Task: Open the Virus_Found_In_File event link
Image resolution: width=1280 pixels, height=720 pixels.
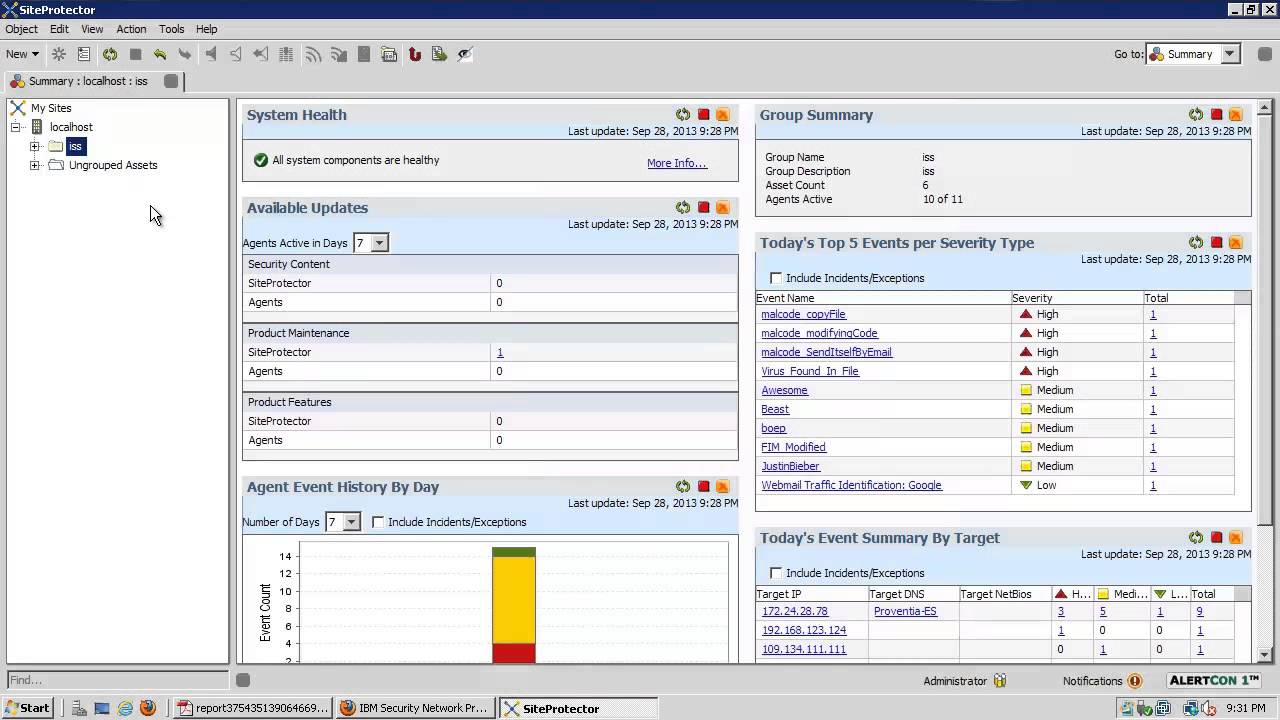Action: pyautogui.click(x=810, y=371)
